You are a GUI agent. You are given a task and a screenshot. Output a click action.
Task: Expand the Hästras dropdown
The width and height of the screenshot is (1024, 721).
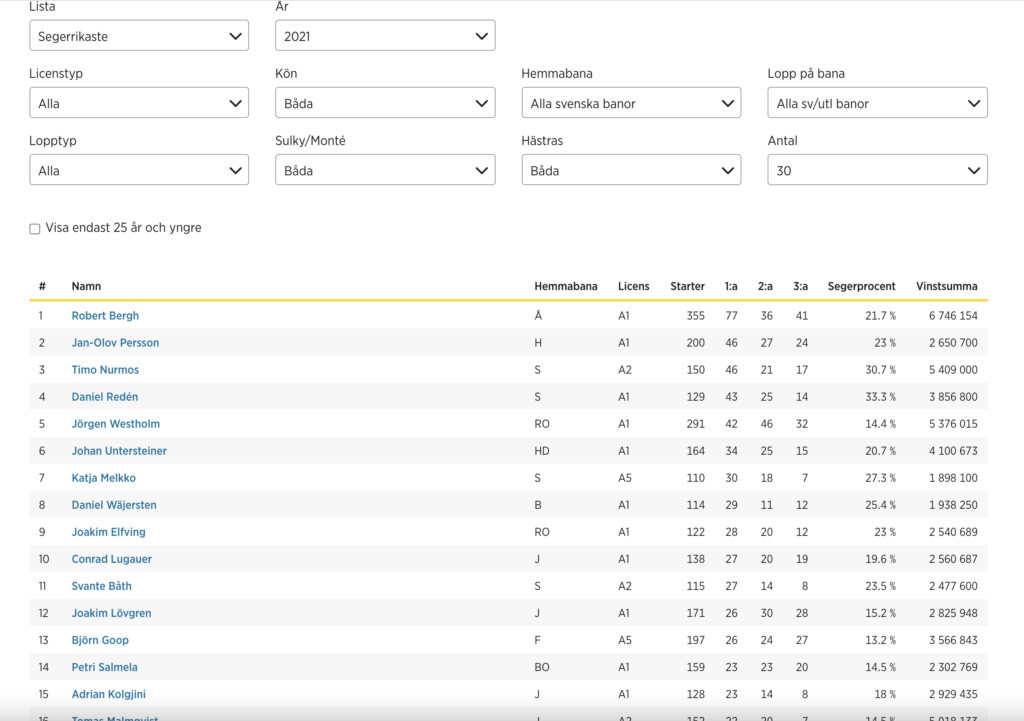(631, 170)
